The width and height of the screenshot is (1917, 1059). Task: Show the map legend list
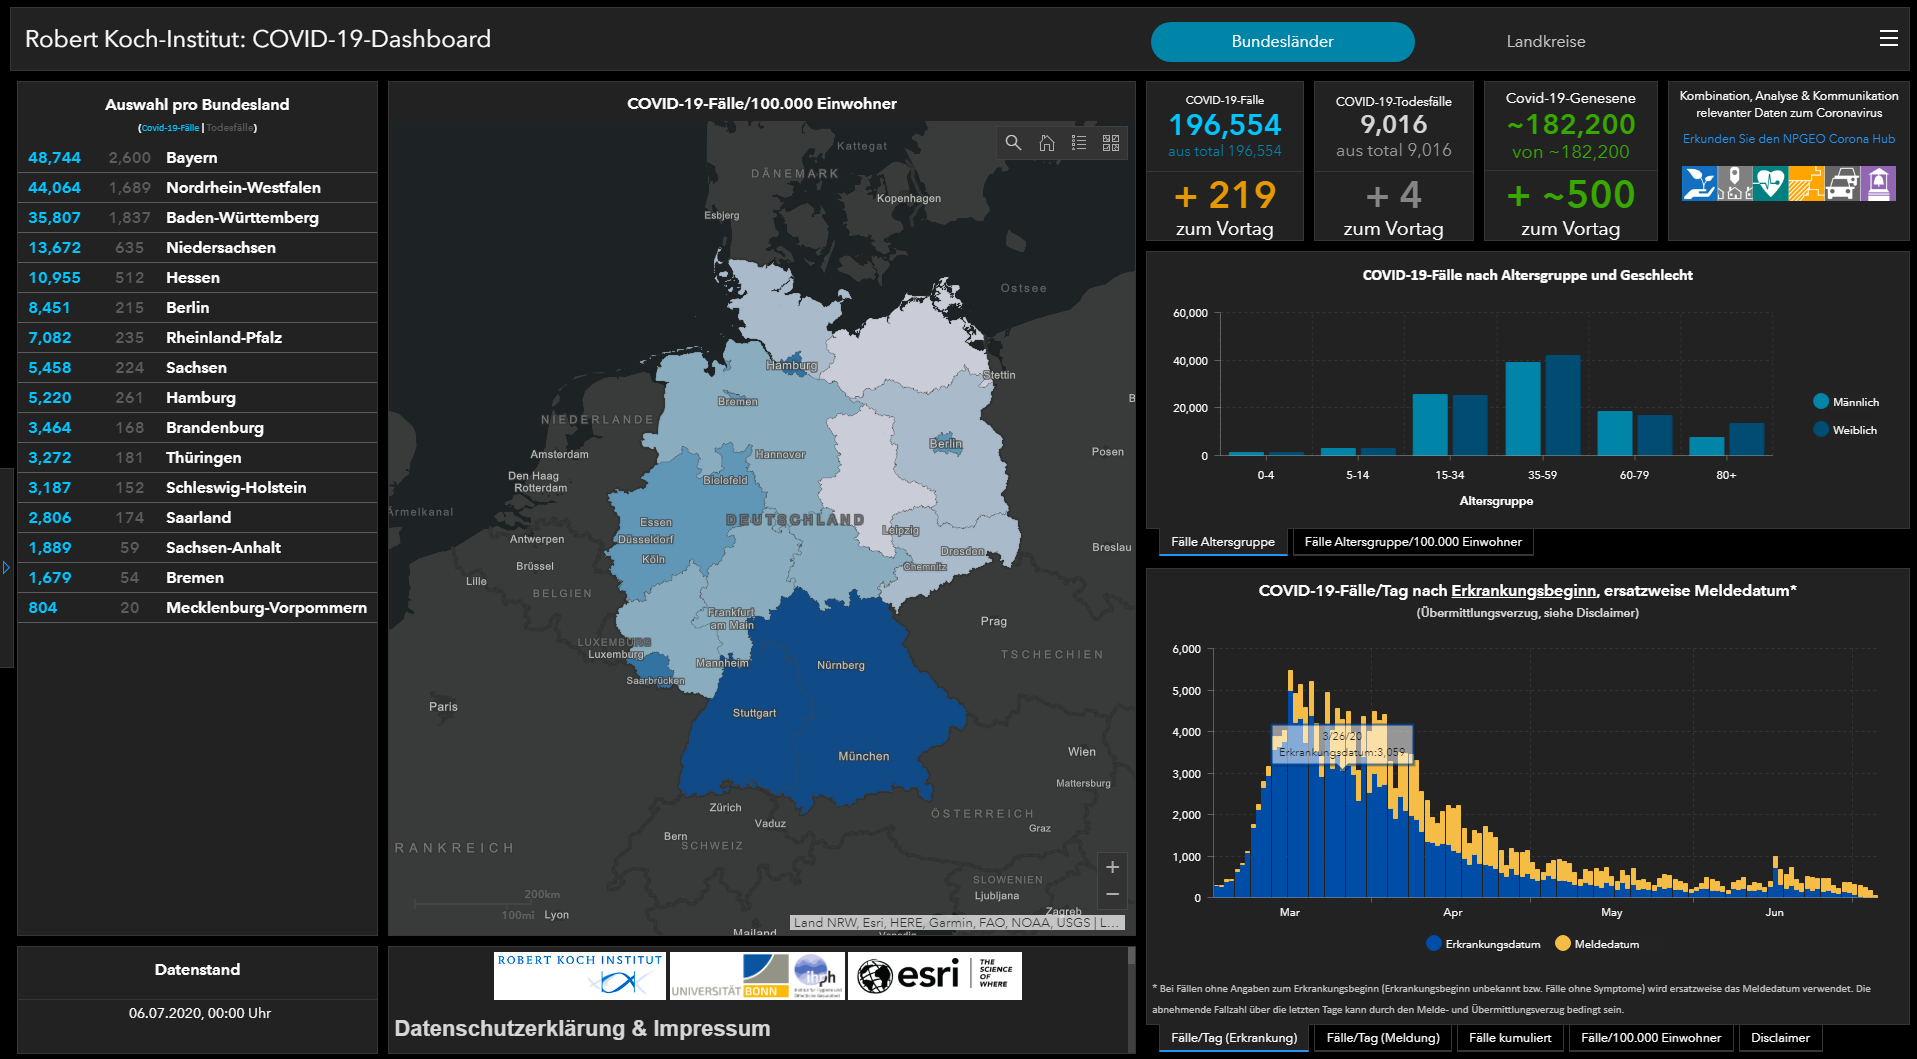click(1078, 143)
